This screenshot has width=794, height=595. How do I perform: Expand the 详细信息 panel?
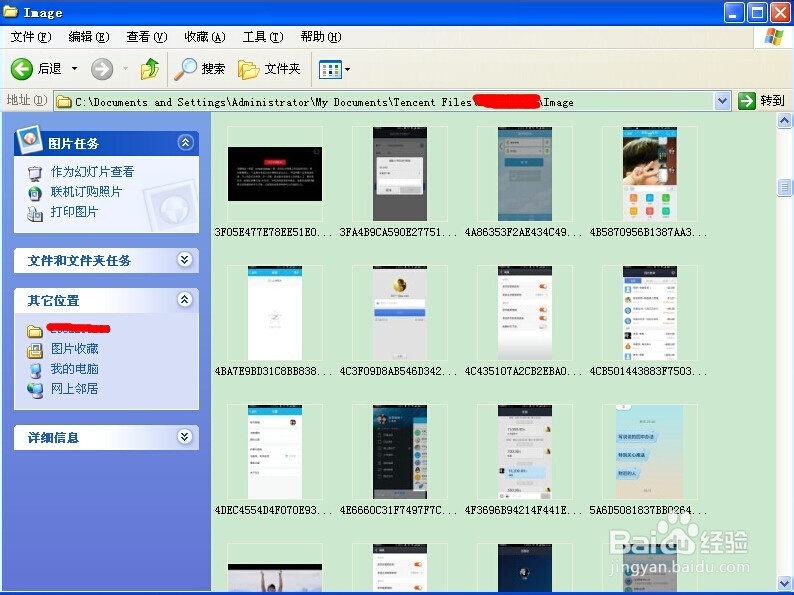click(185, 437)
